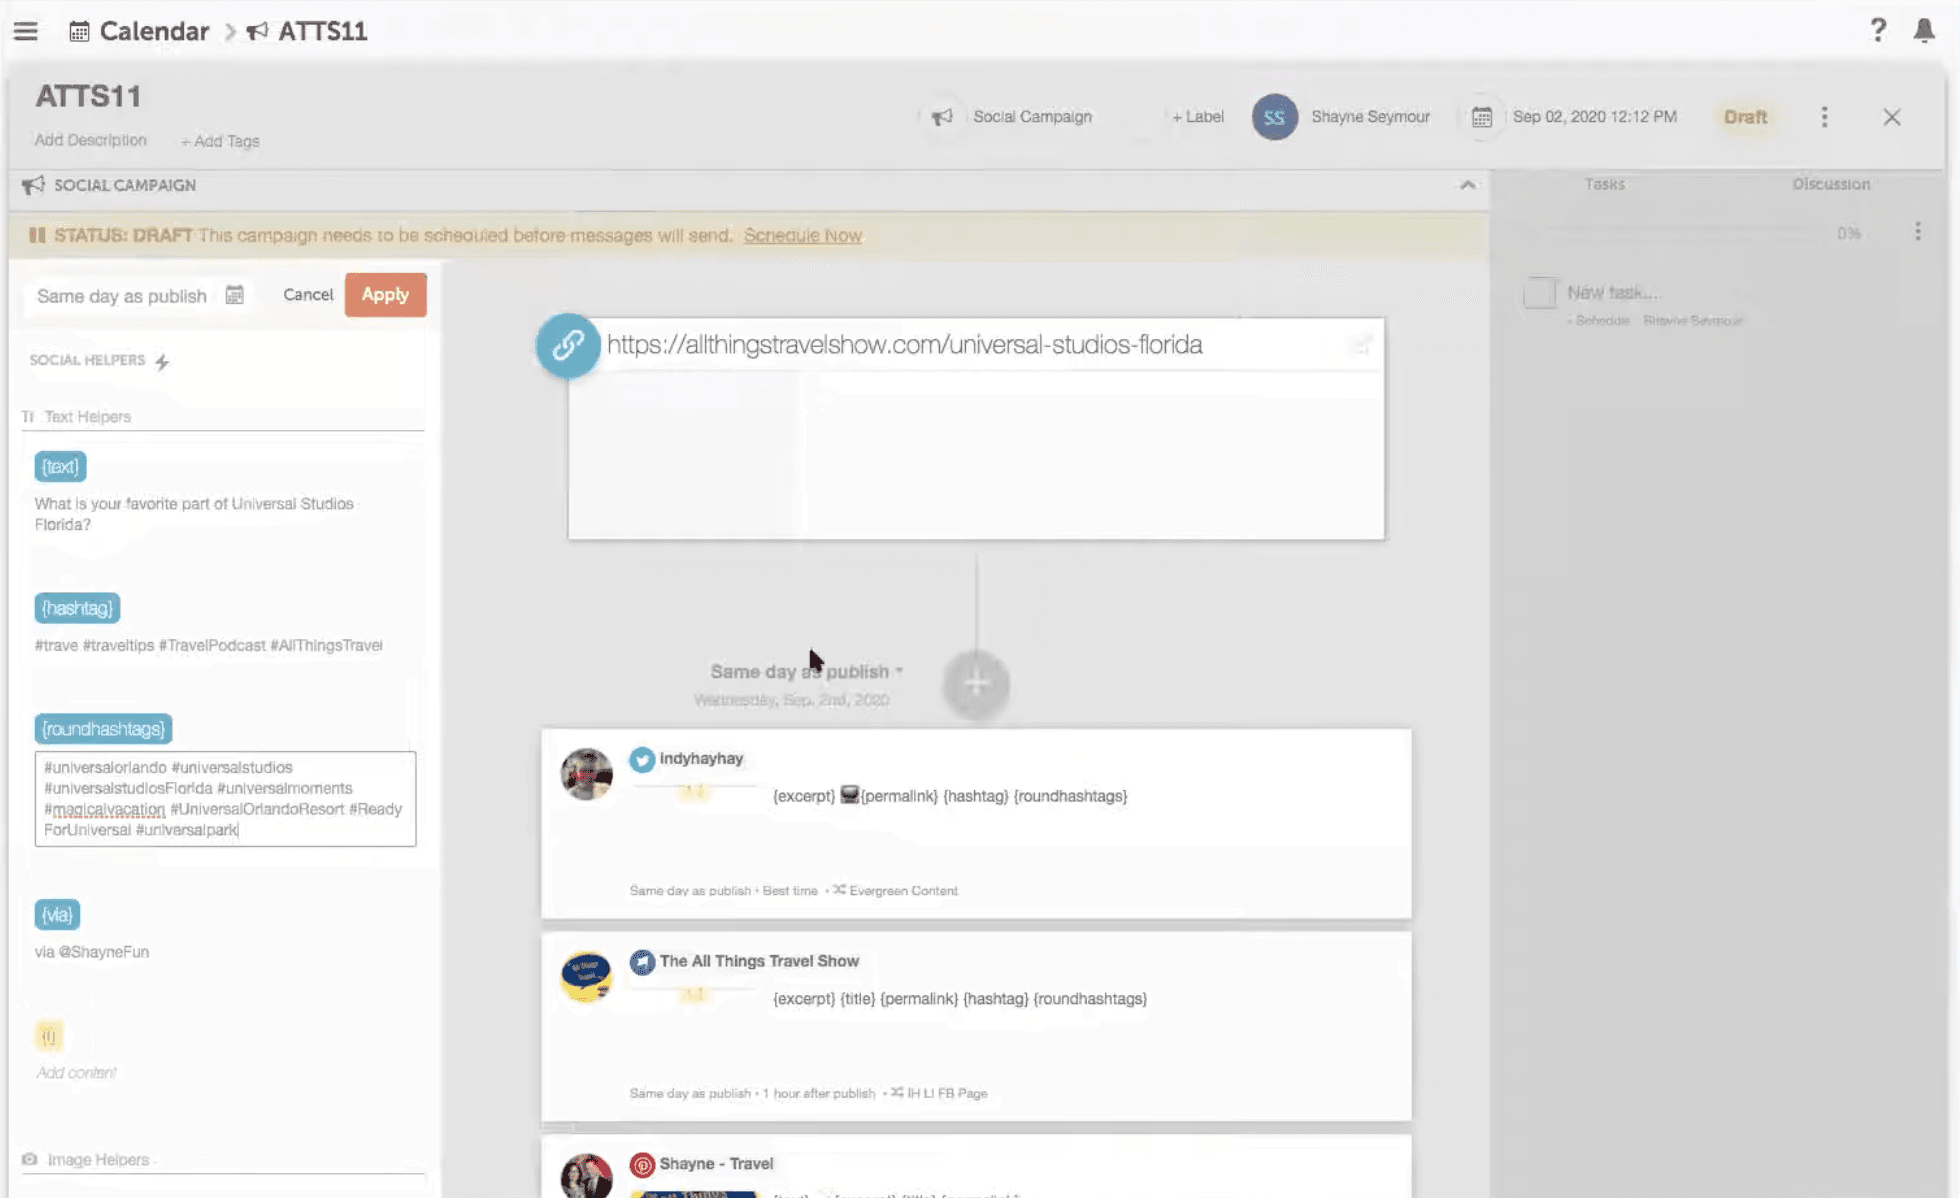
Task: Toggle the SOCIAL CAMPAIGN section collapse
Action: 1466,183
